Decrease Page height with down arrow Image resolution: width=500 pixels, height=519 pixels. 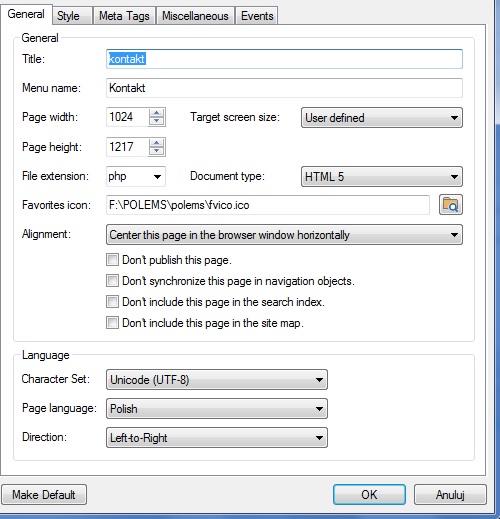157,151
